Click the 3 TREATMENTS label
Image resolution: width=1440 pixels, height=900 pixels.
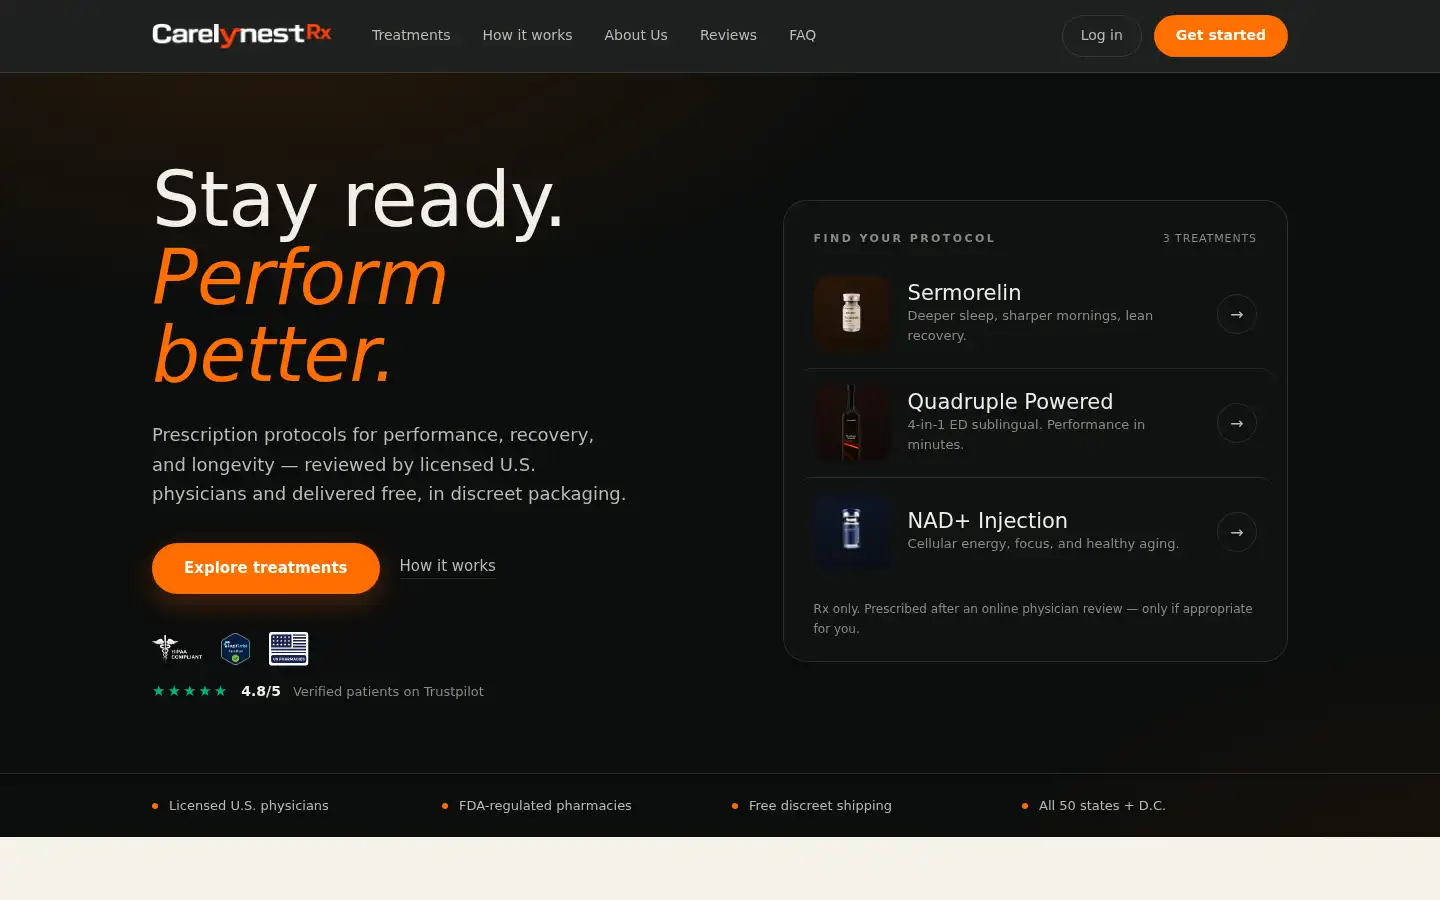click(x=1209, y=238)
